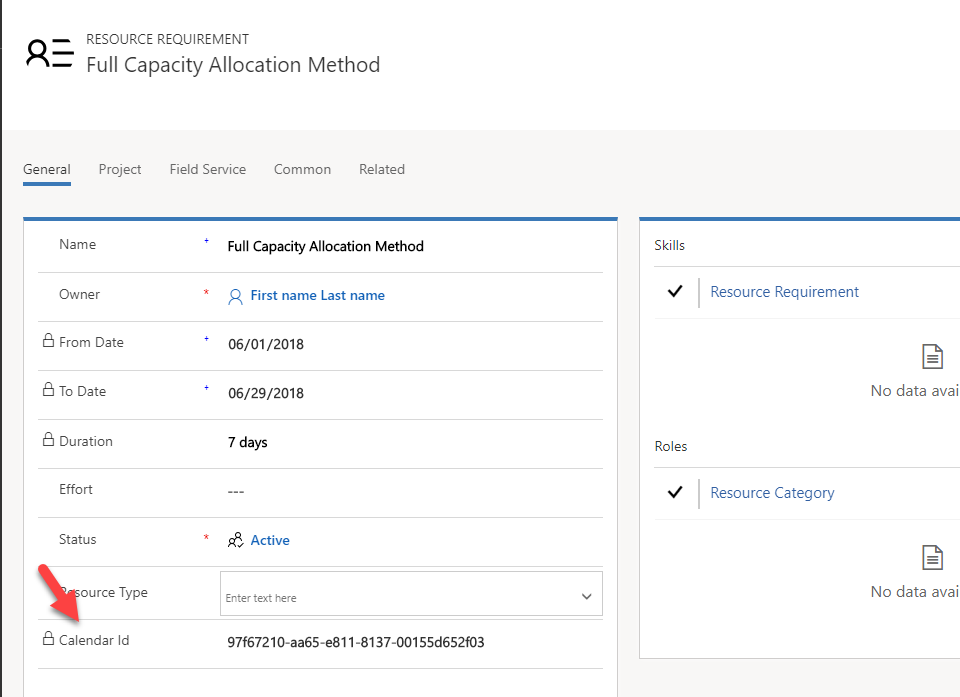Click the Roles section heading

[670, 446]
